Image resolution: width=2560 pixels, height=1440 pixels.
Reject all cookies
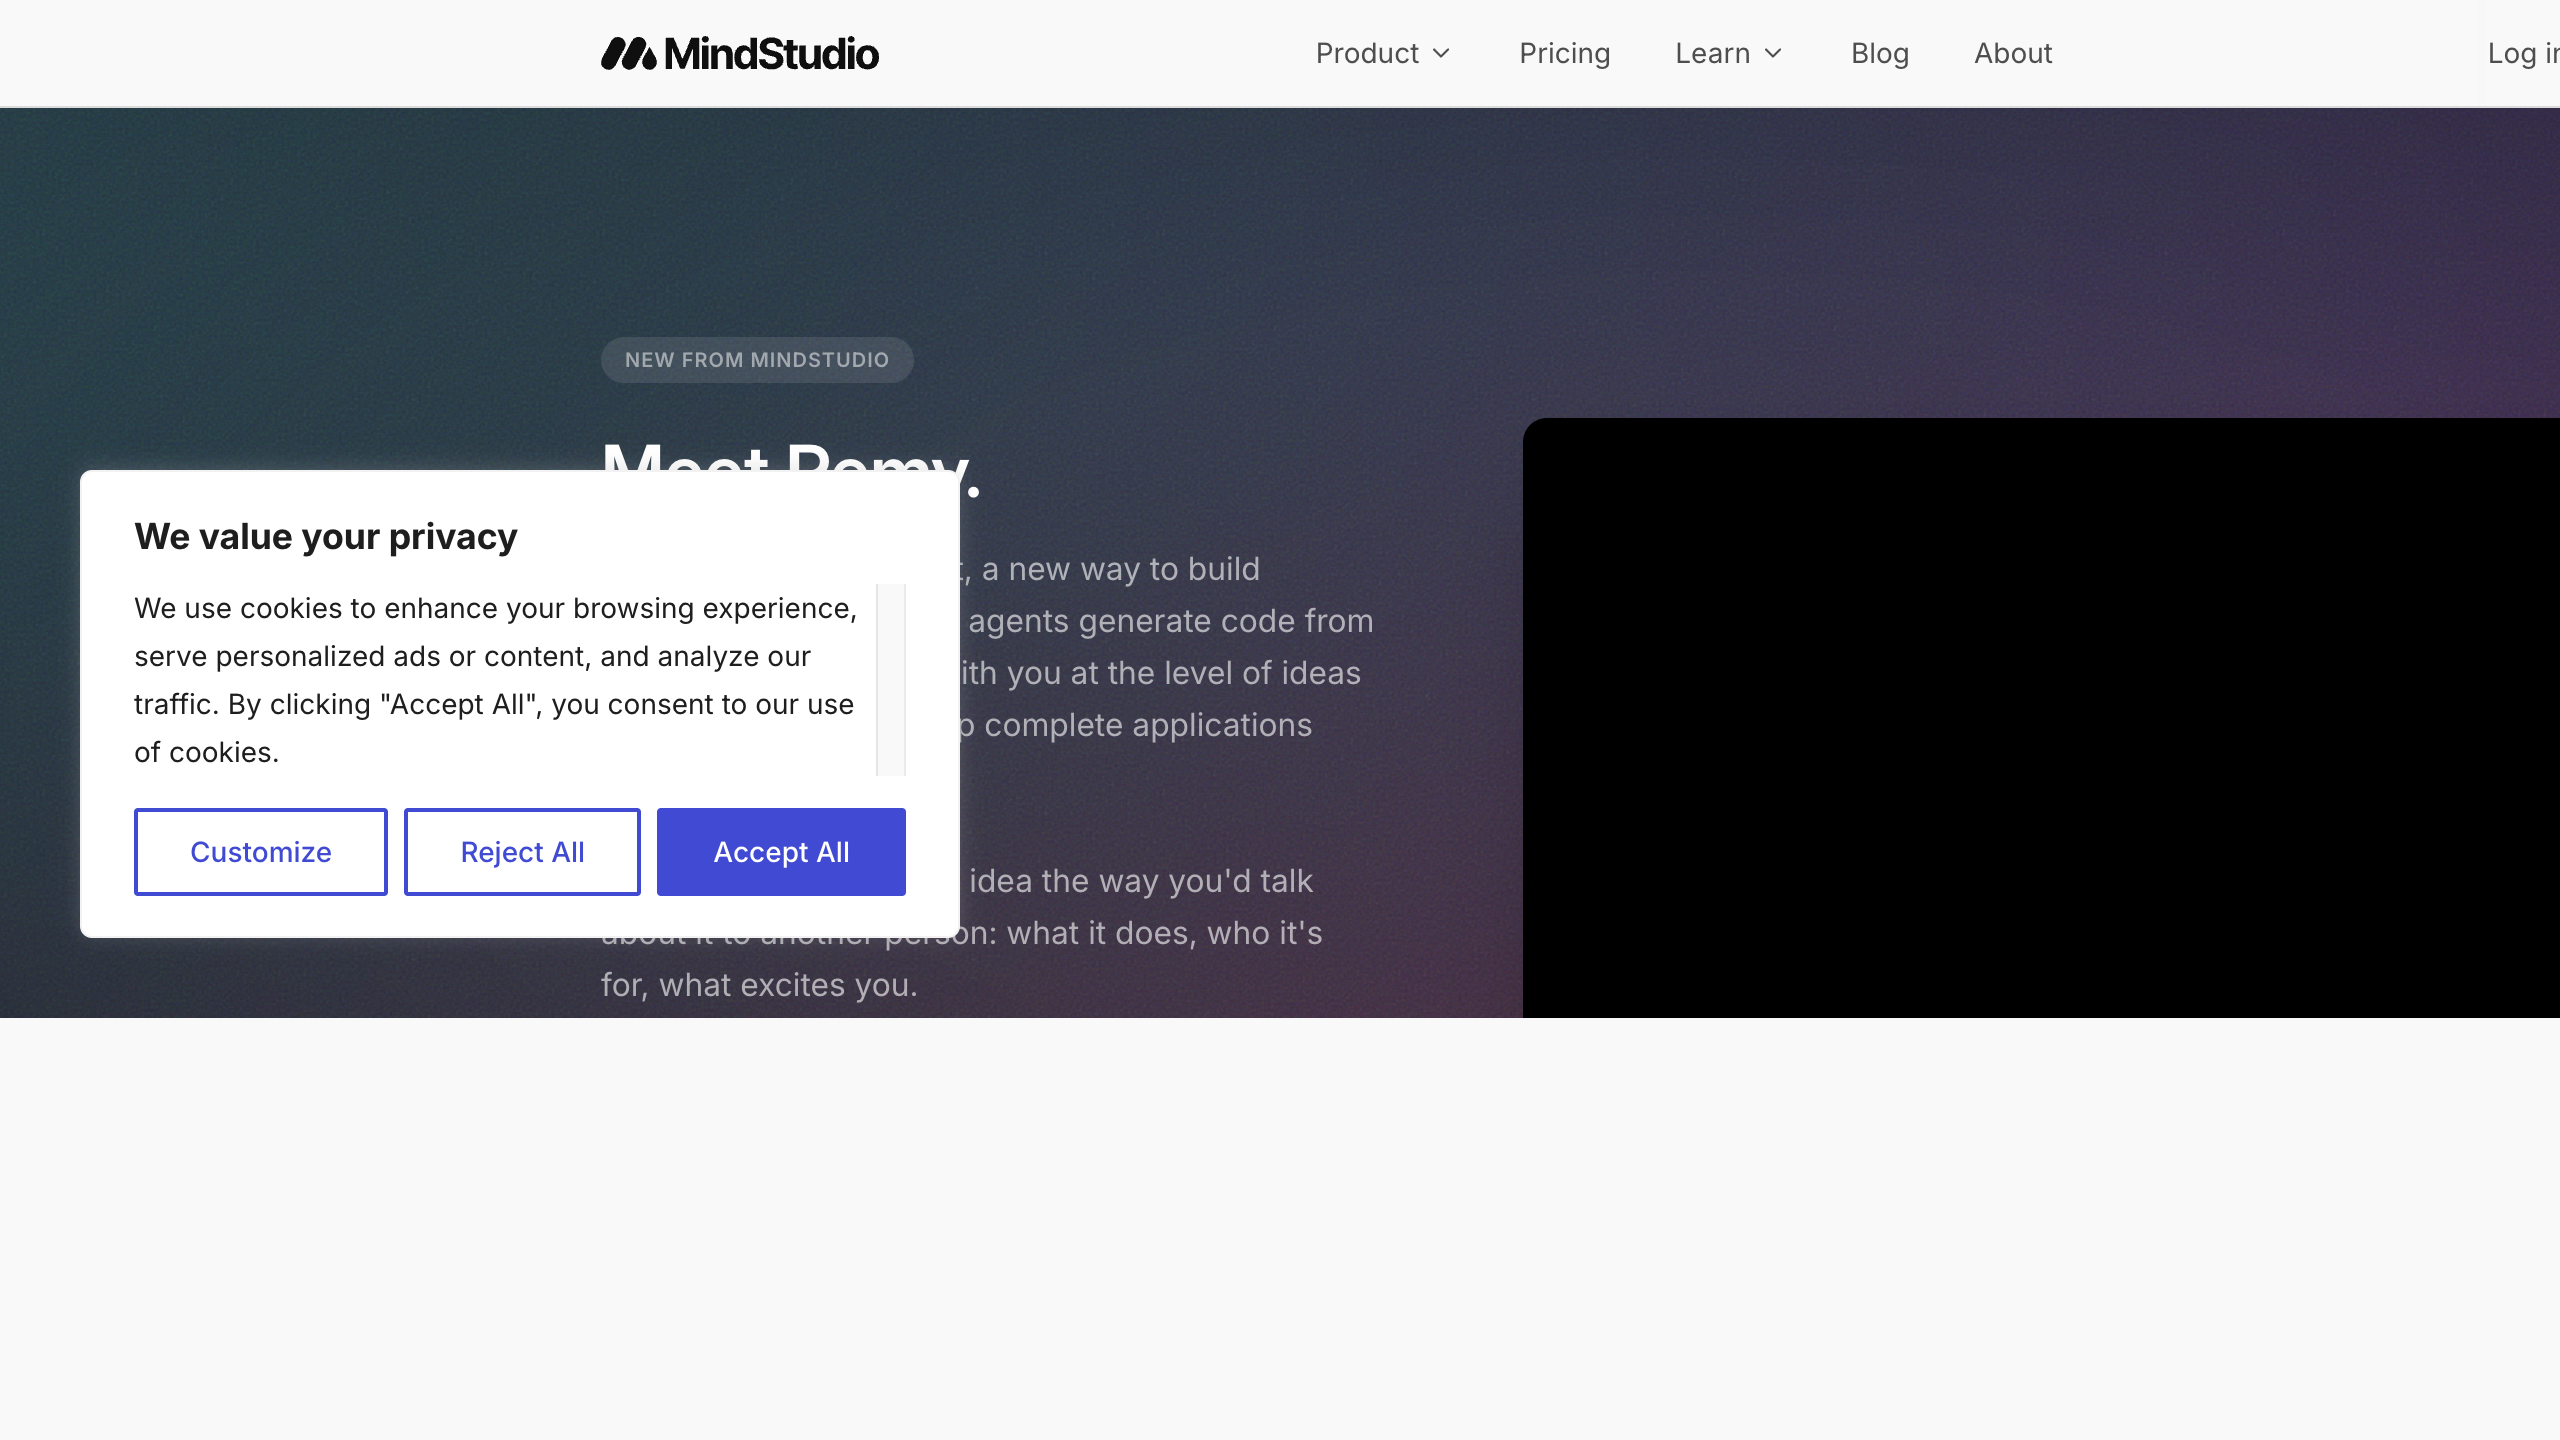pyautogui.click(x=522, y=852)
